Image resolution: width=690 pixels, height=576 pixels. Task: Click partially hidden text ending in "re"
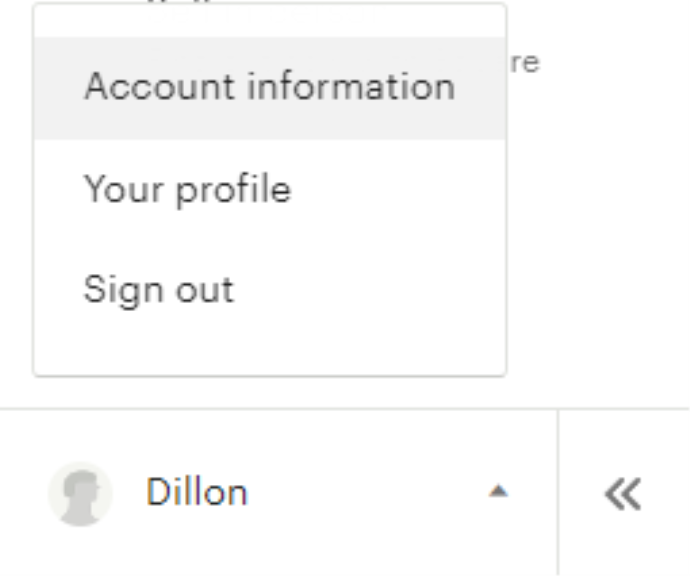(x=525, y=62)
